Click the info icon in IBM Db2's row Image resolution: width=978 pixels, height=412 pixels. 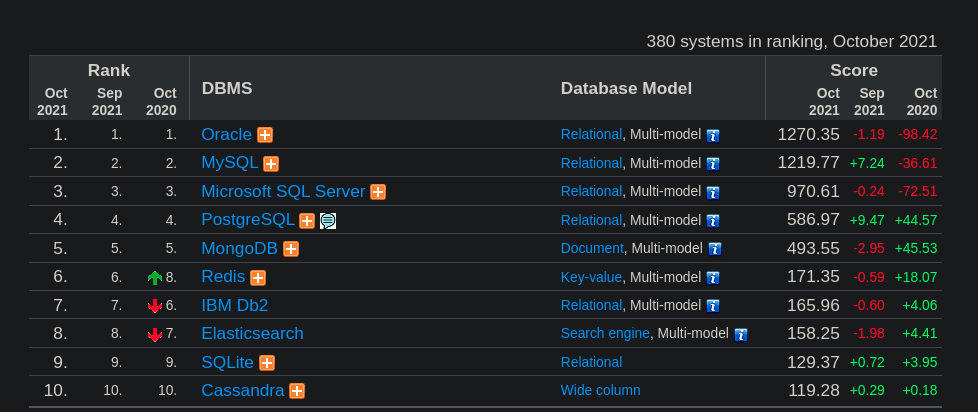(713, 306)
